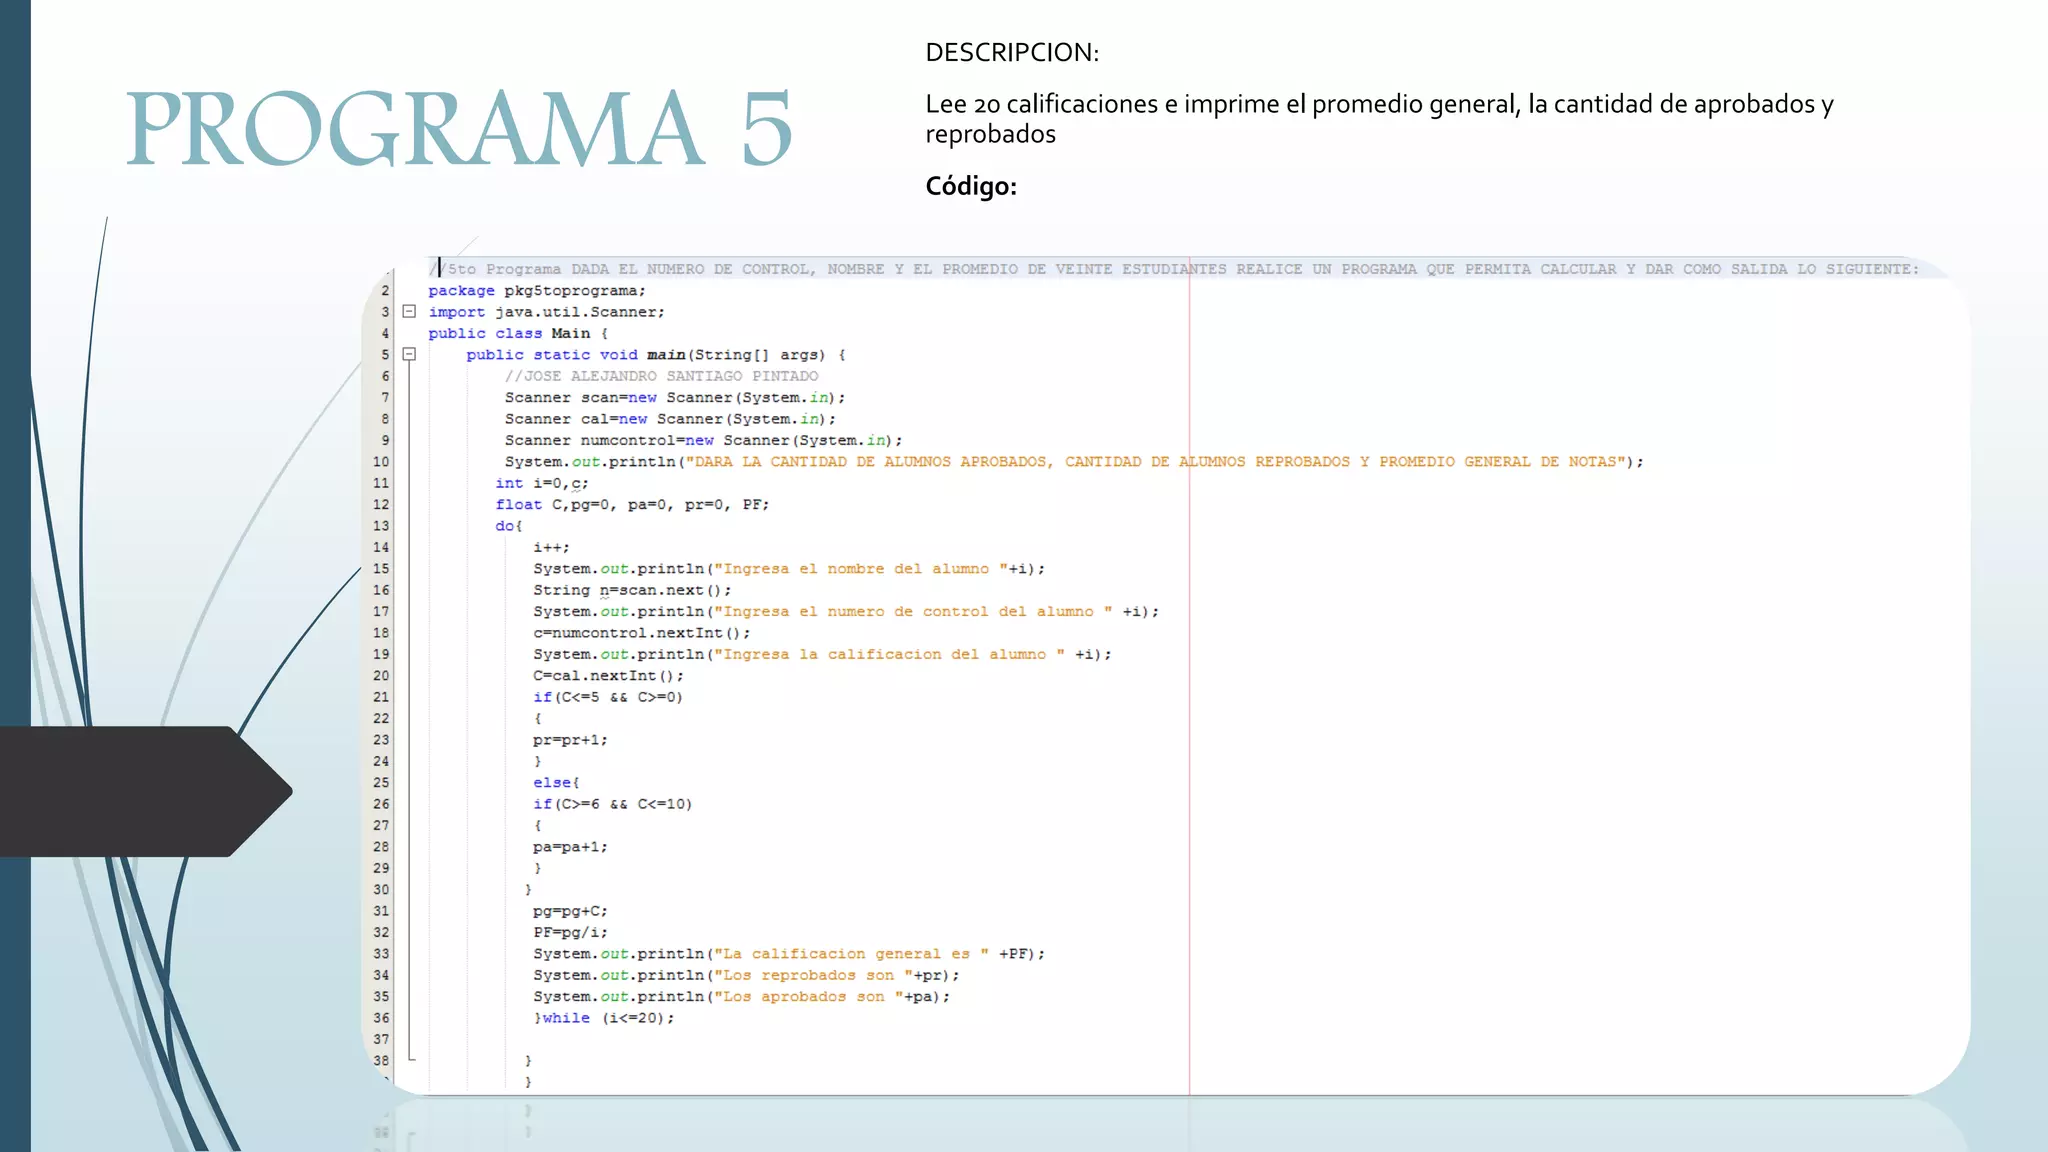This screenshot has height=1152, width=2048.
Task: Click the JOSE ALEJANDRO SANTIAGO PINTADO comment
Action: (661, 376)
